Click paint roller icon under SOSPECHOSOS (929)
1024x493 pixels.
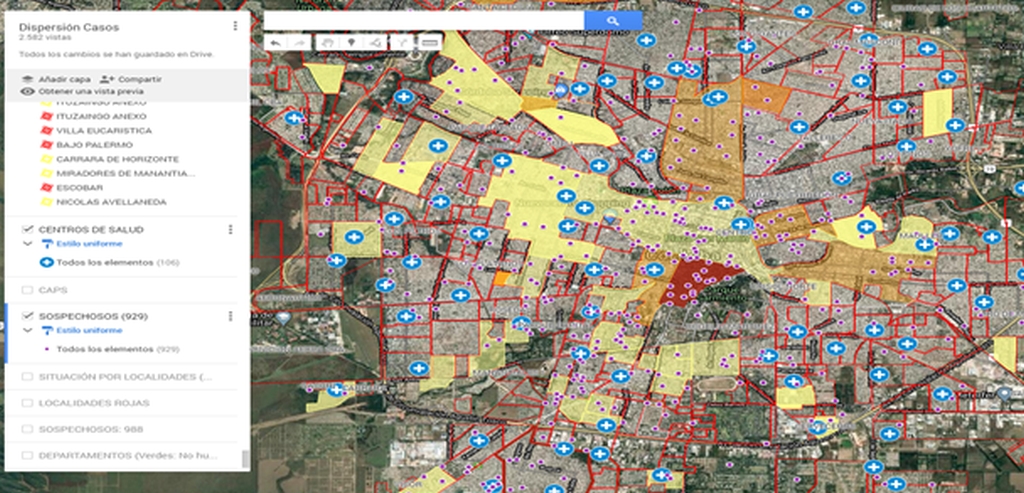click(46, 331)
